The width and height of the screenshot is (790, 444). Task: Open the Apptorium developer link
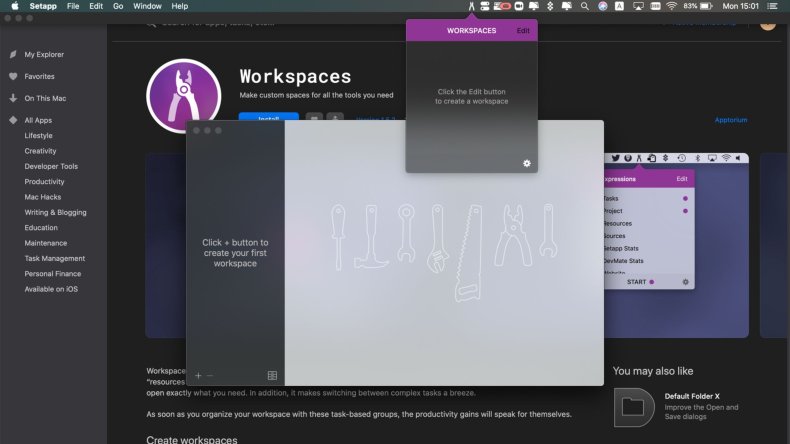click(x=731, y=120)
